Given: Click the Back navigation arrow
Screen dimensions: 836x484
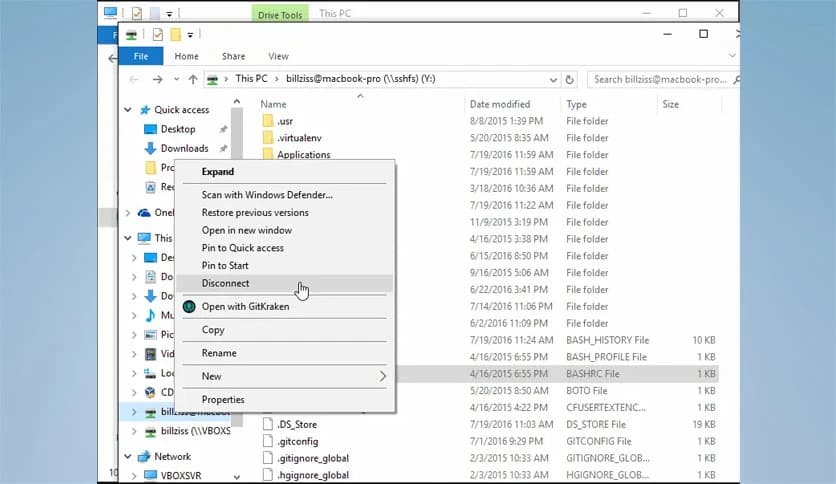Looking at the screenshot, I should (x=134, y=79).
